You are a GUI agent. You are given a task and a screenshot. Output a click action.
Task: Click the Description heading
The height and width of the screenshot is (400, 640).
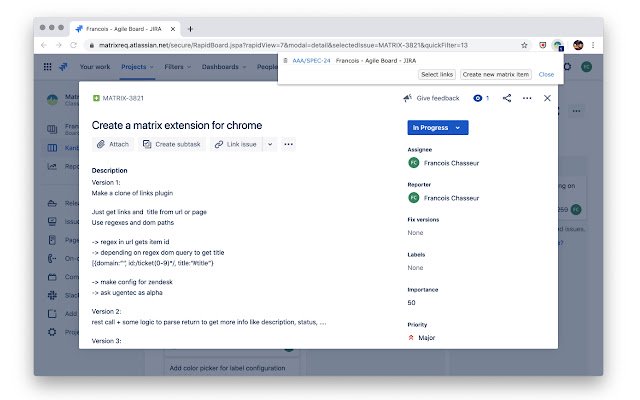click(109, 171)
